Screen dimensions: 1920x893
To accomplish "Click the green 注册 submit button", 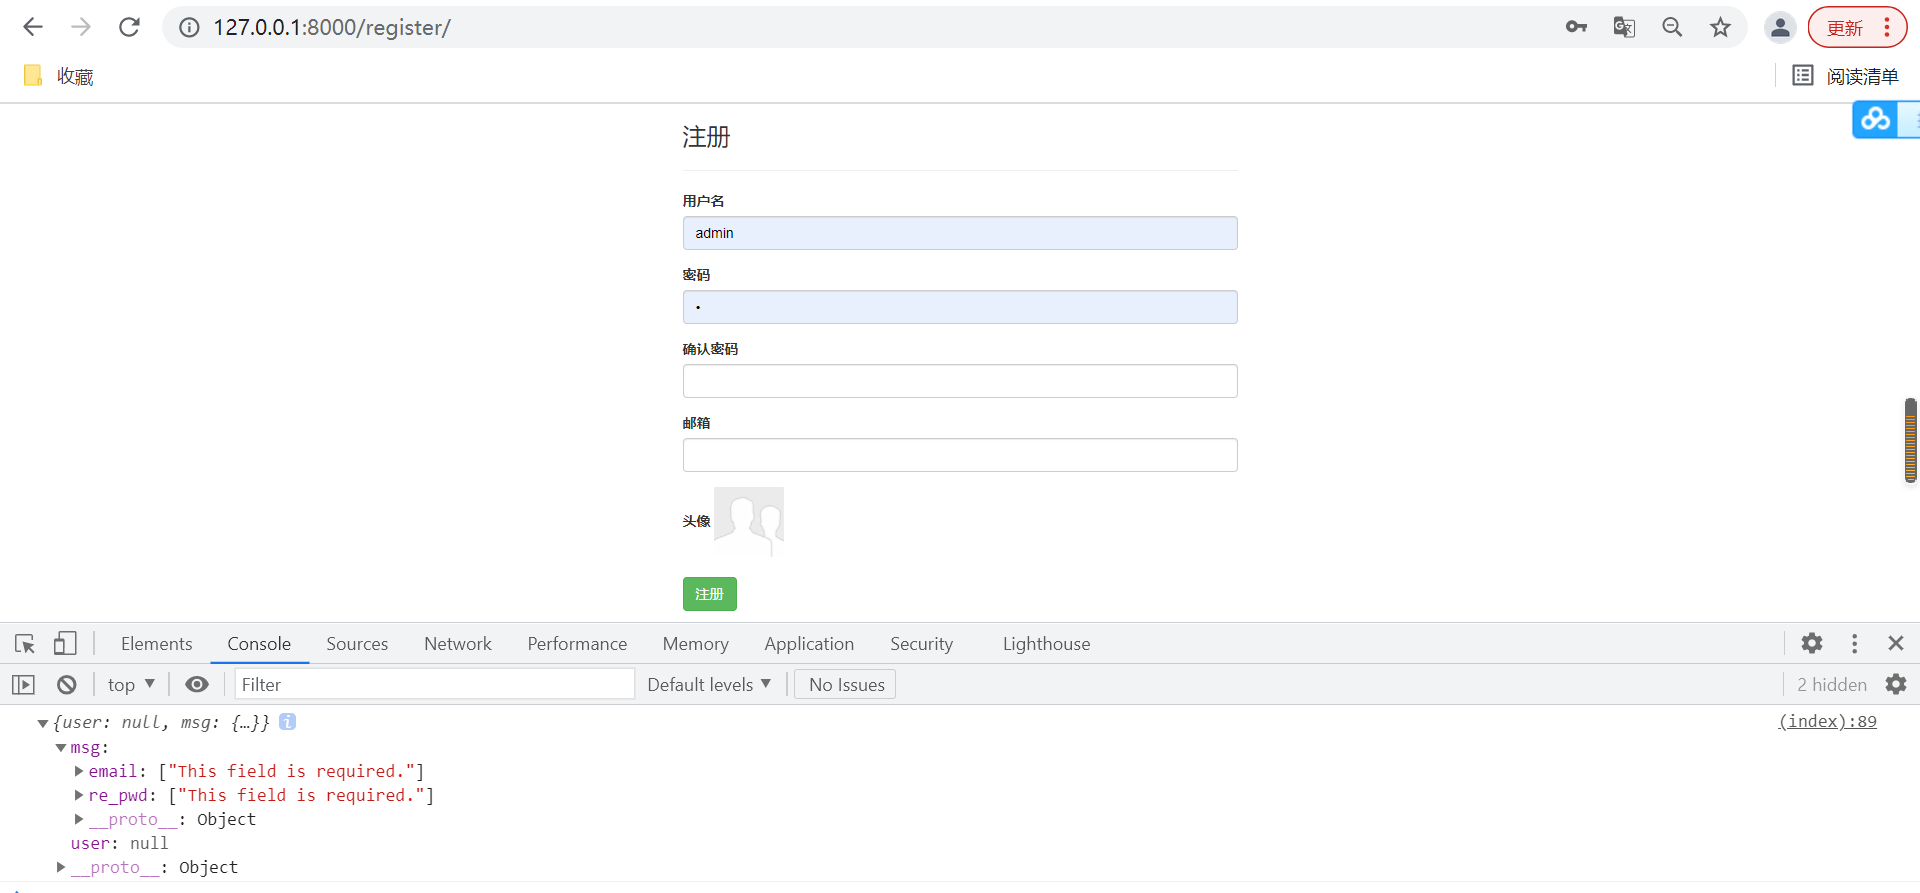I will point(709,594).
